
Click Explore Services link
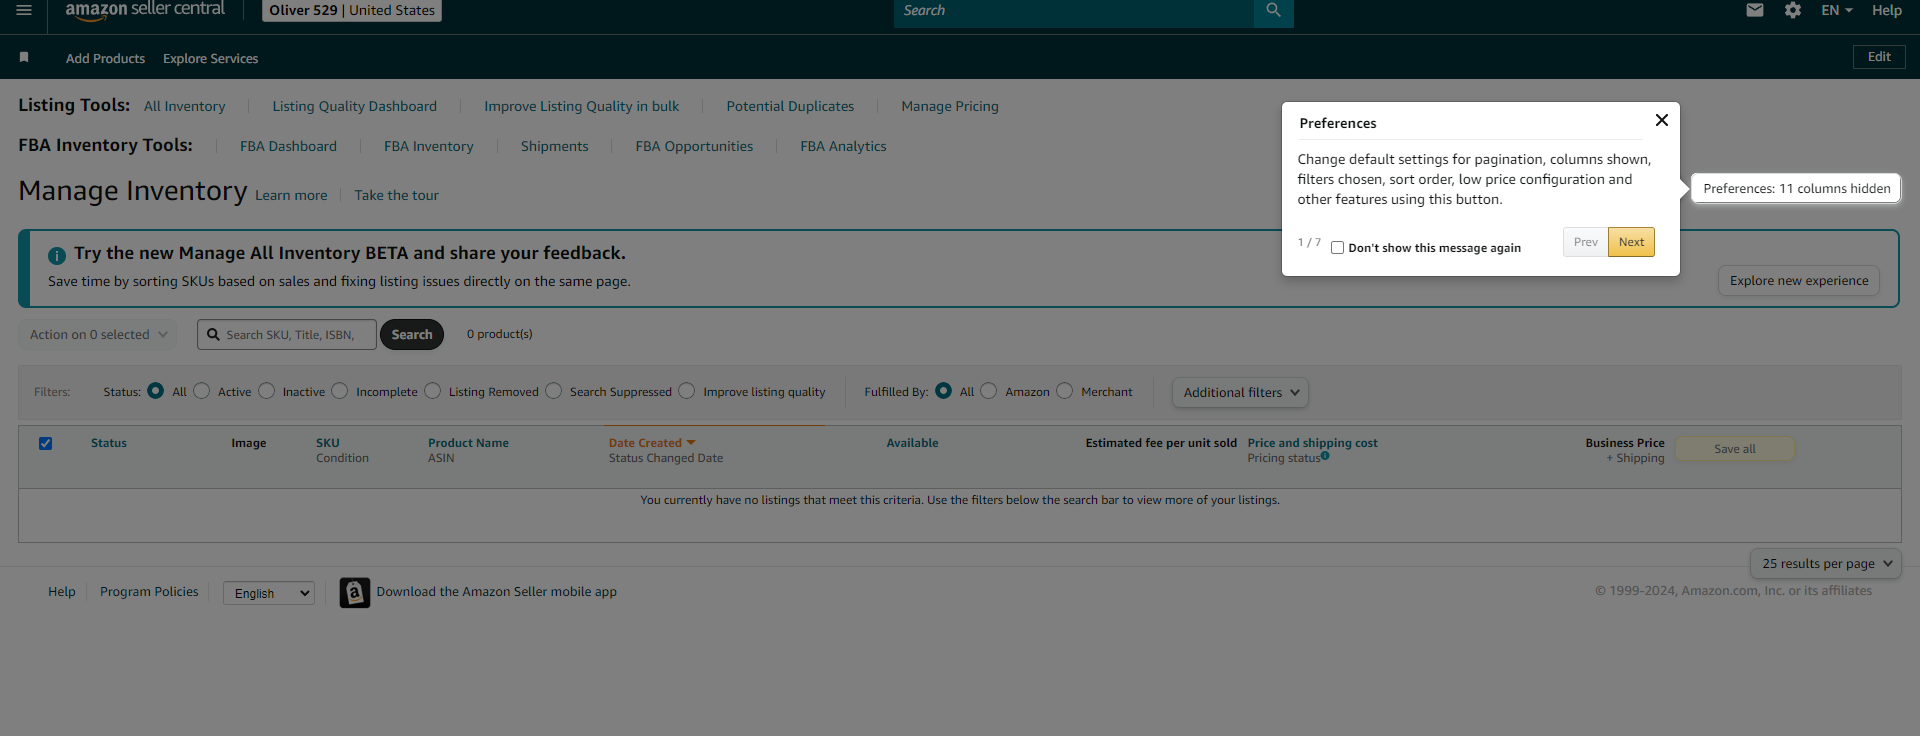210,58
